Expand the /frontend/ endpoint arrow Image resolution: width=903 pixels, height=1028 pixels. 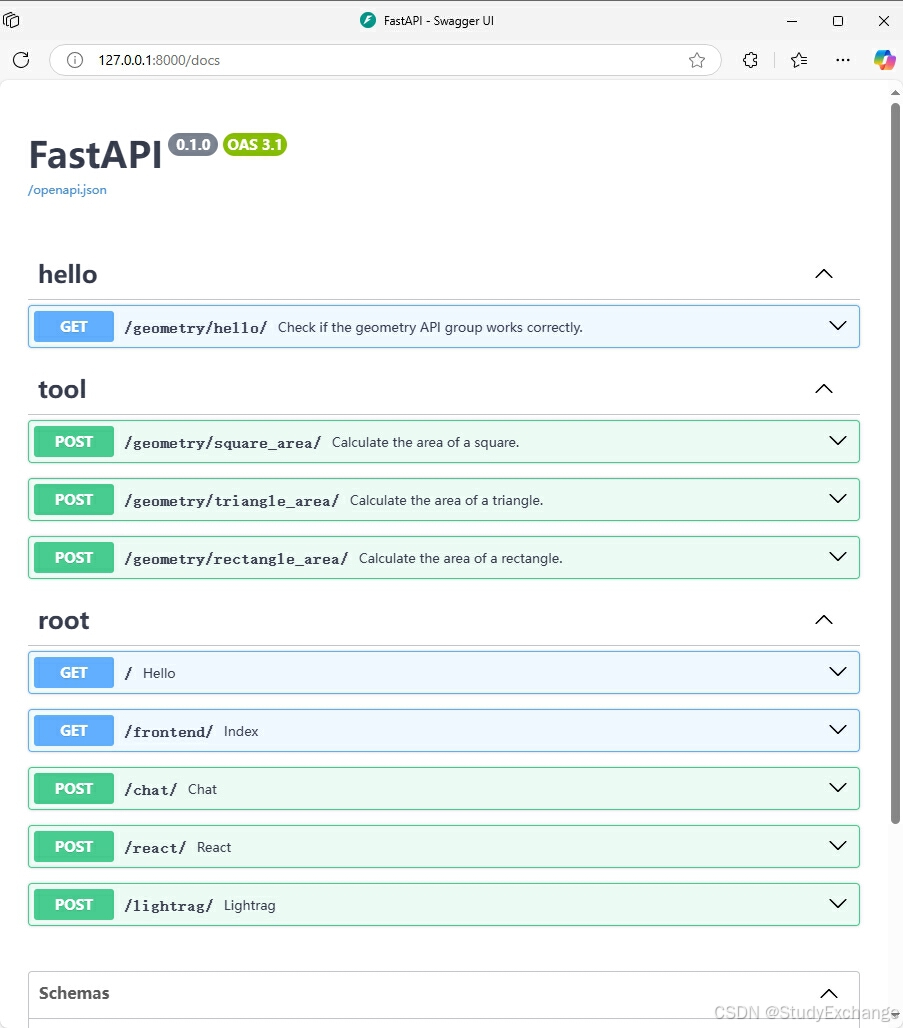pos(837,730)
